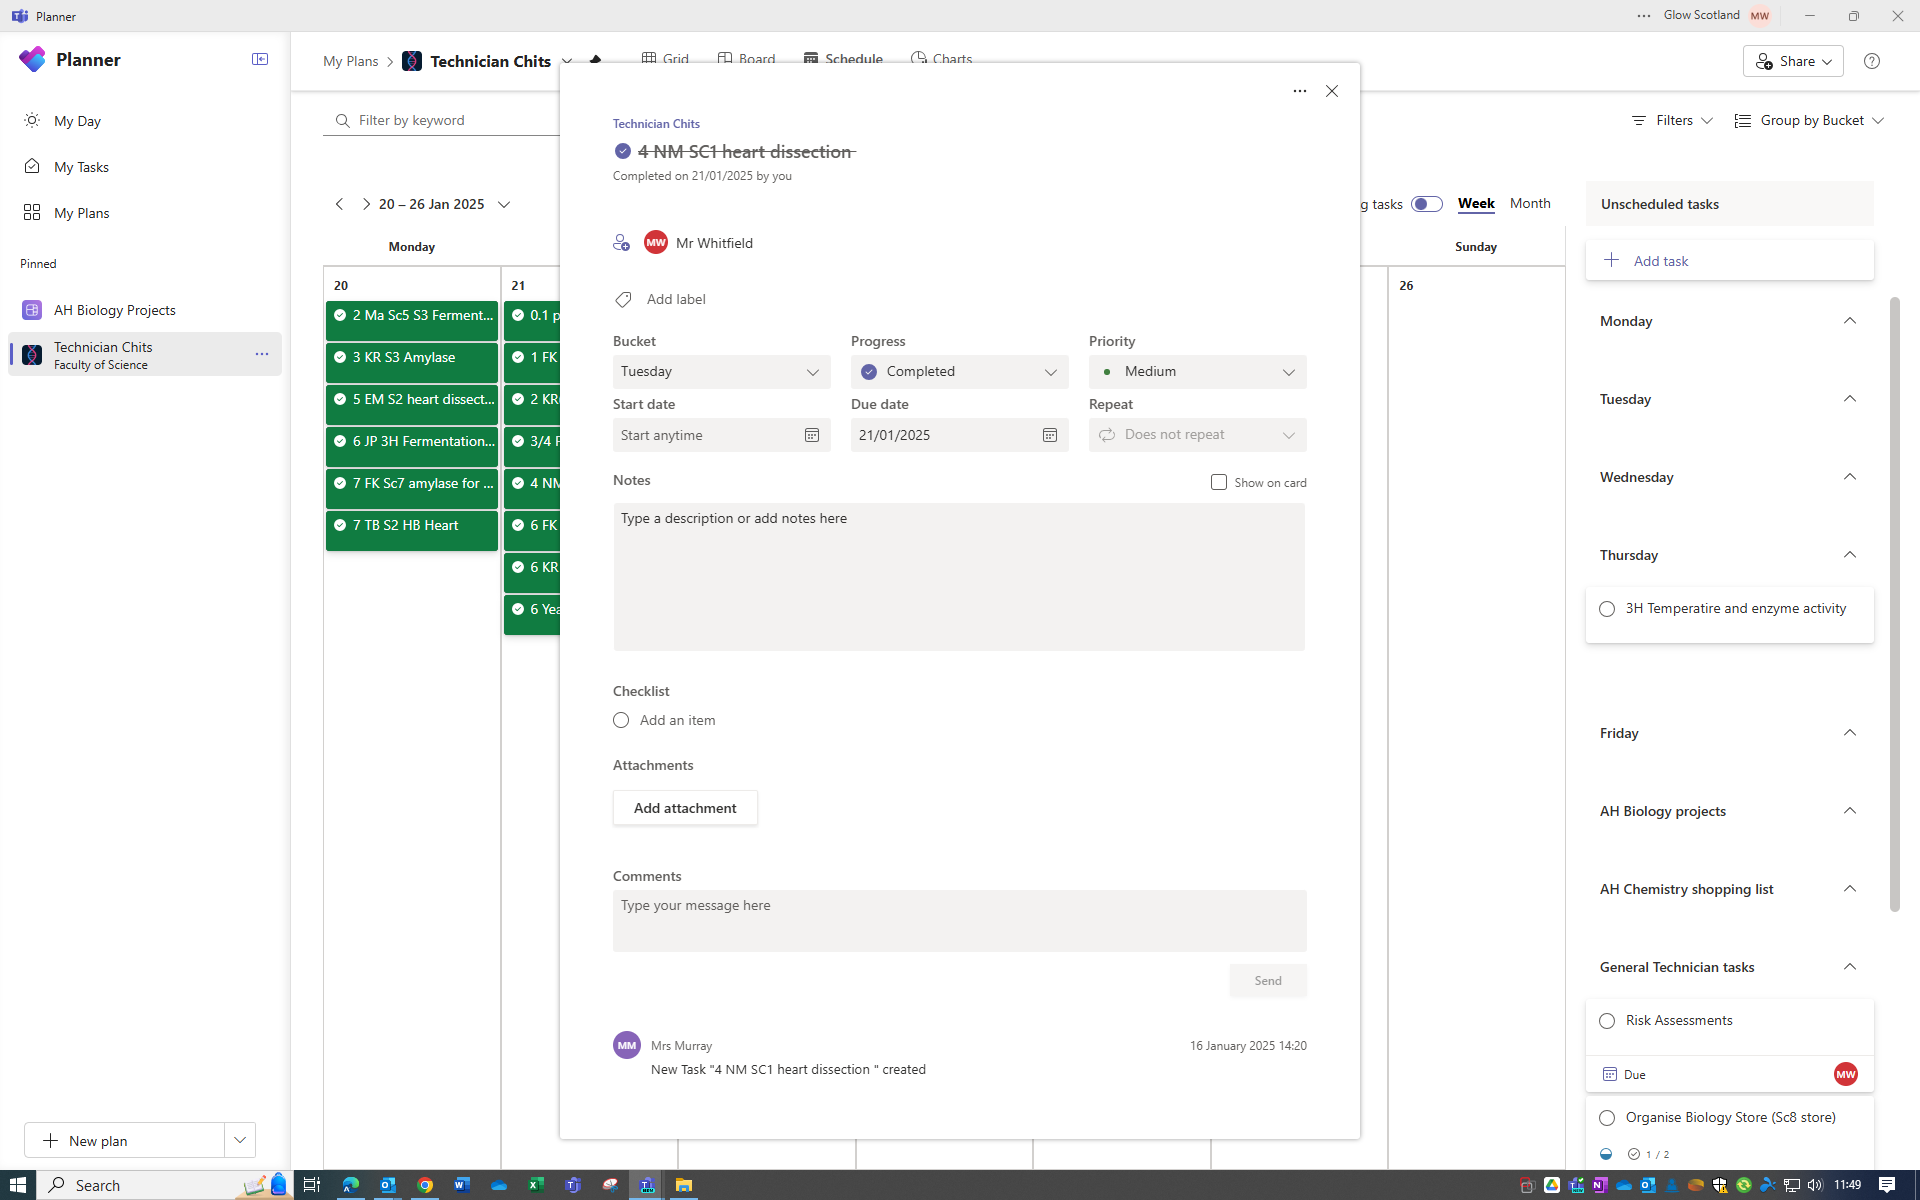This screenshot has width=1920, height=1200.
Task: Tick the Show on card checkbox
Action: coord(1218,482)
